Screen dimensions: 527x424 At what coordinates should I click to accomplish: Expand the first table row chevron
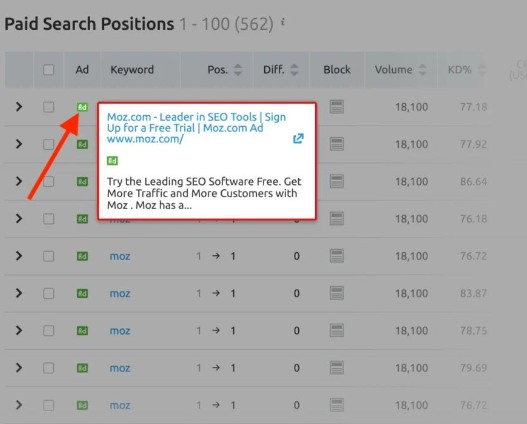point(19,107)
